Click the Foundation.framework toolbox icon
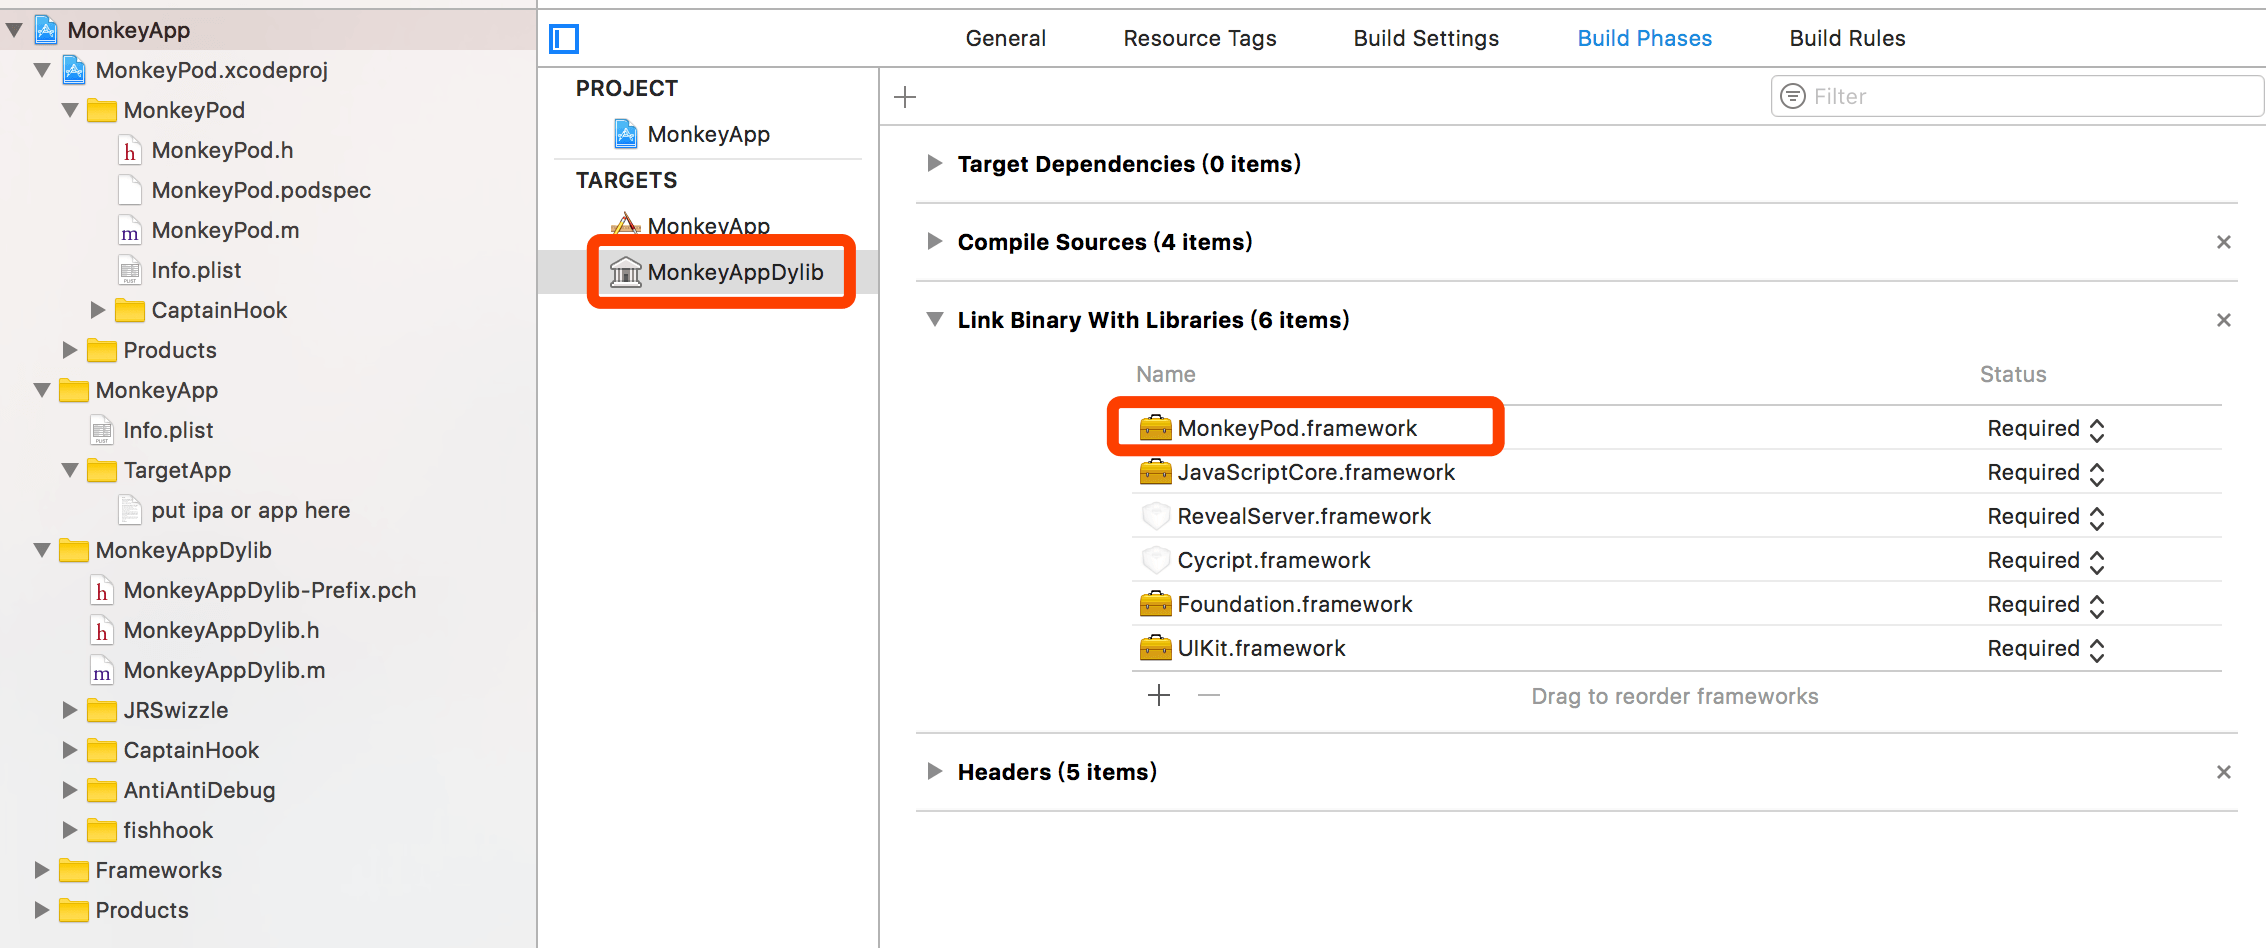The image size is (2266, 948). click(x=1156, y=604)
